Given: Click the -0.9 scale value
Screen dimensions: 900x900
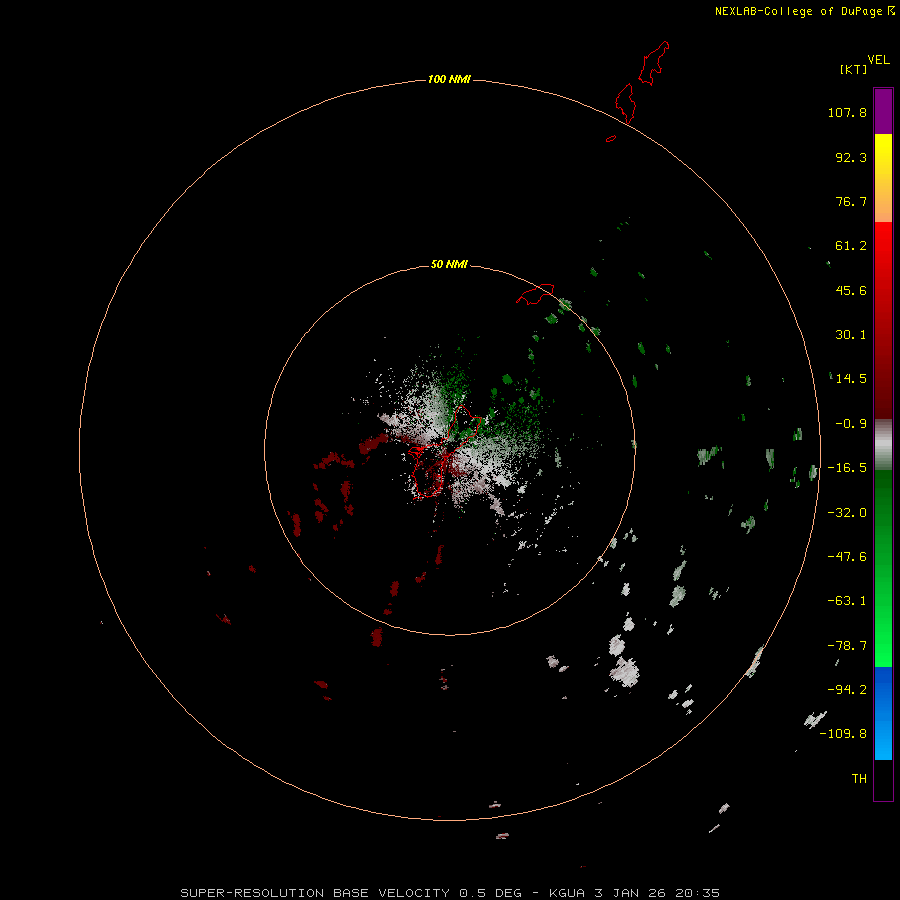Looking at the screenshot, I should [x=851, y=424].
